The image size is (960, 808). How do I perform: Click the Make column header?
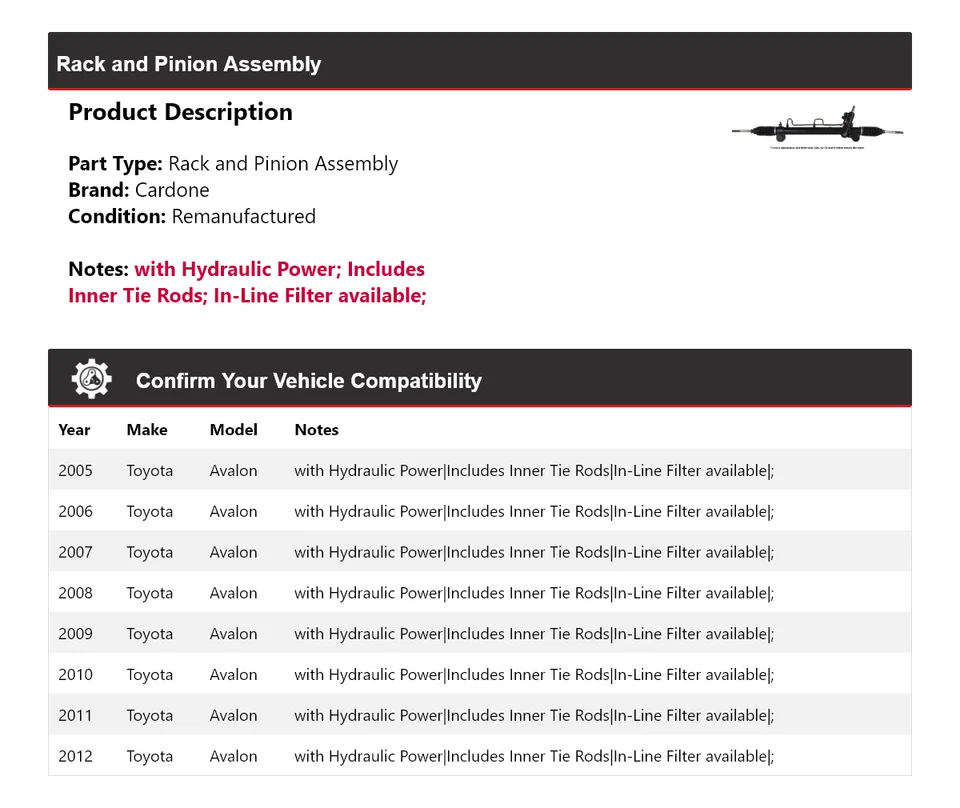click(x=147, y=430)
